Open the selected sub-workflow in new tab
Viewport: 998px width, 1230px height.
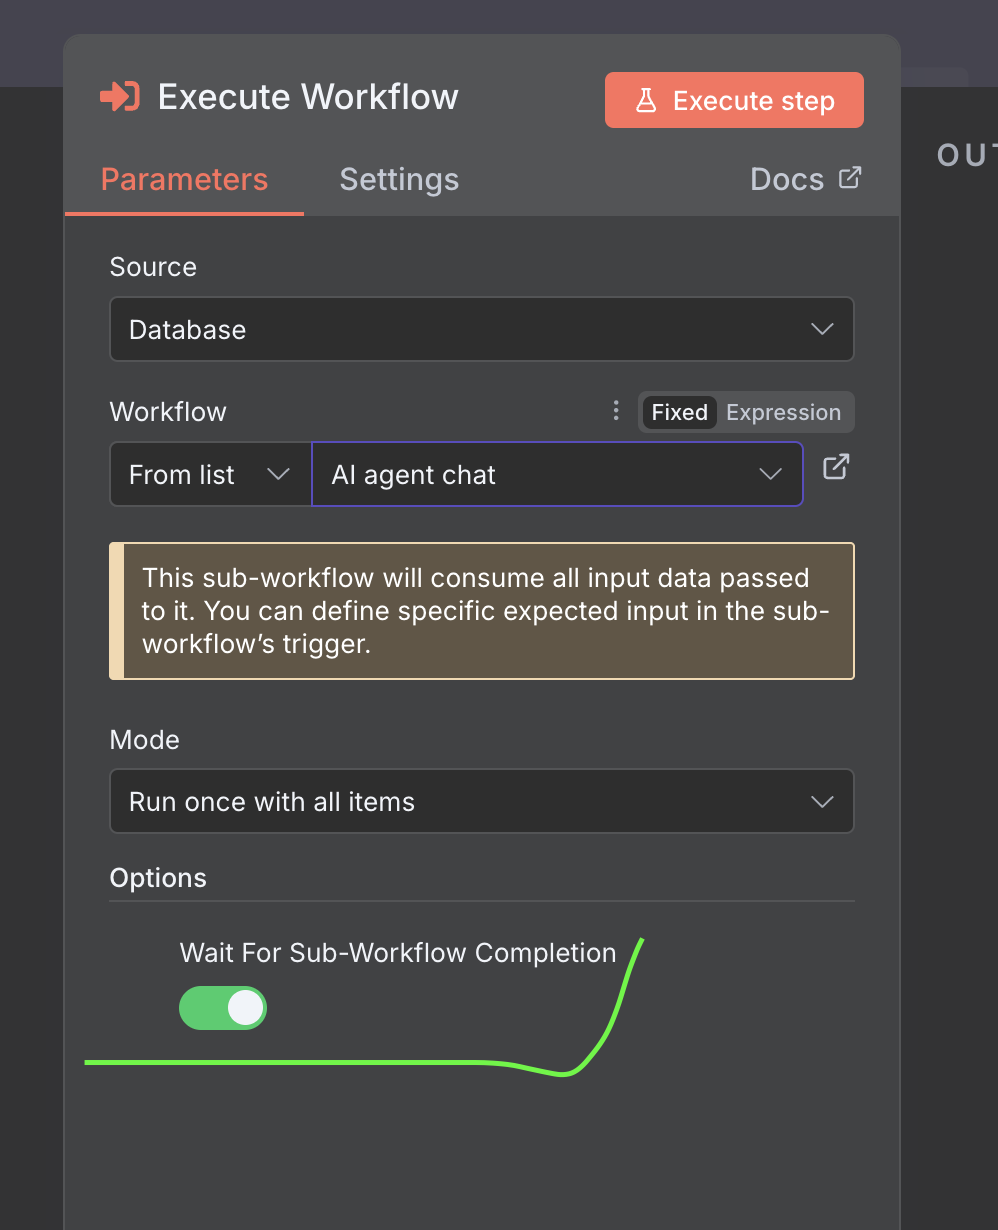coord(835,466)
